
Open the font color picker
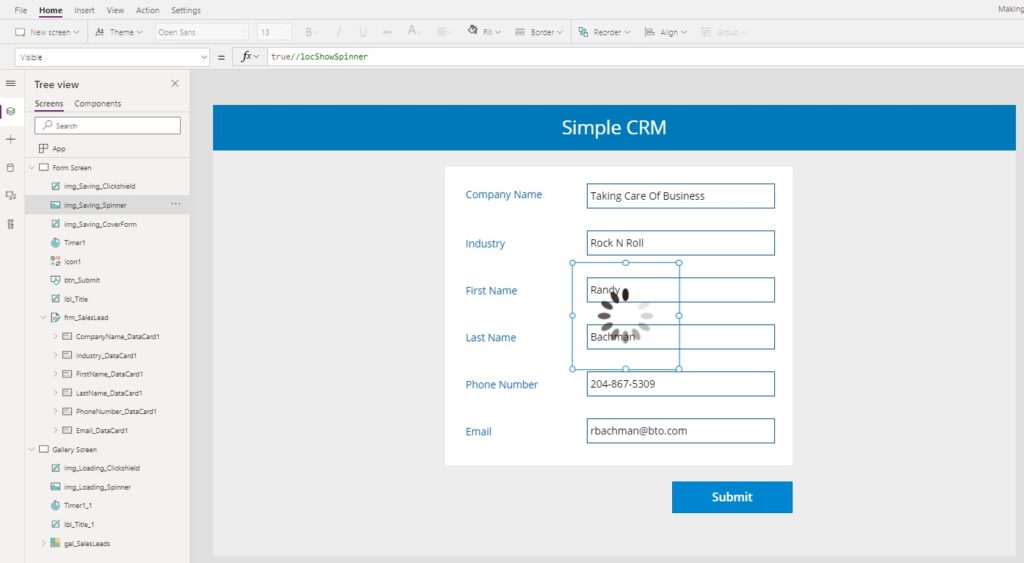414,31
